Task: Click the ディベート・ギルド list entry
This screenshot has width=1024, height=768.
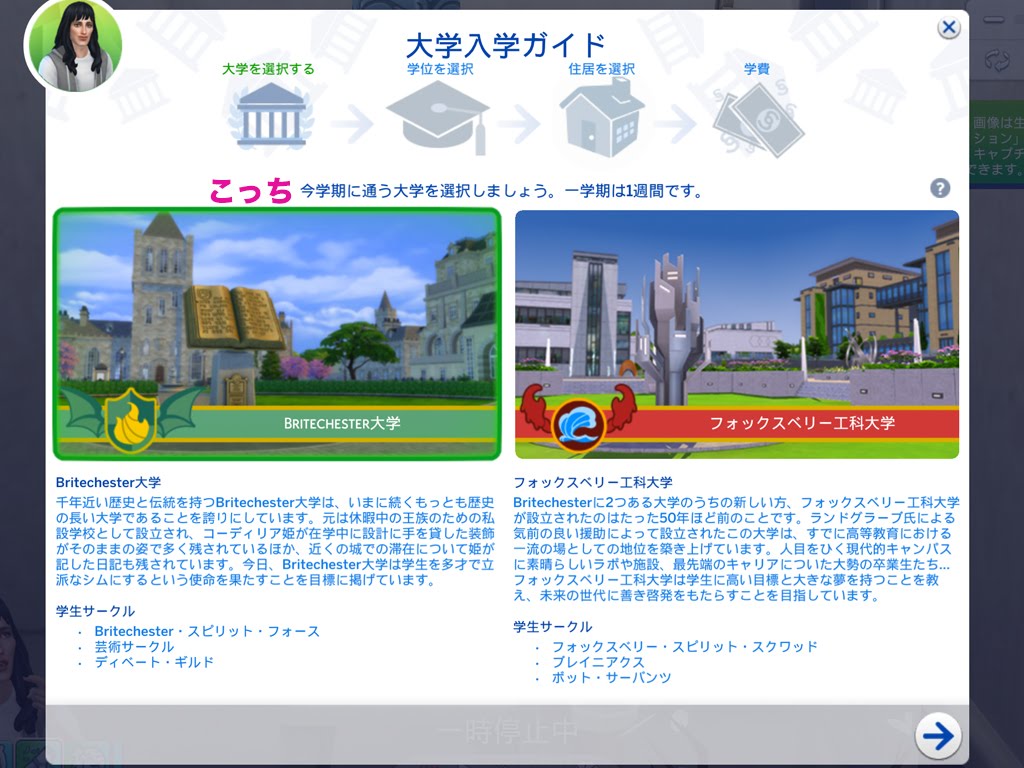Action: (x=154, y=662)
